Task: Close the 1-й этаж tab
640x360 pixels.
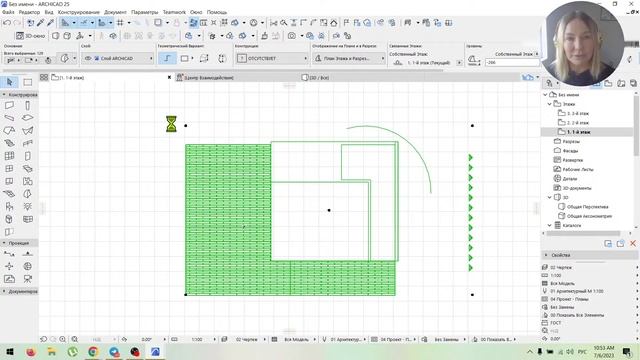Action: click(x=169, y=77)
